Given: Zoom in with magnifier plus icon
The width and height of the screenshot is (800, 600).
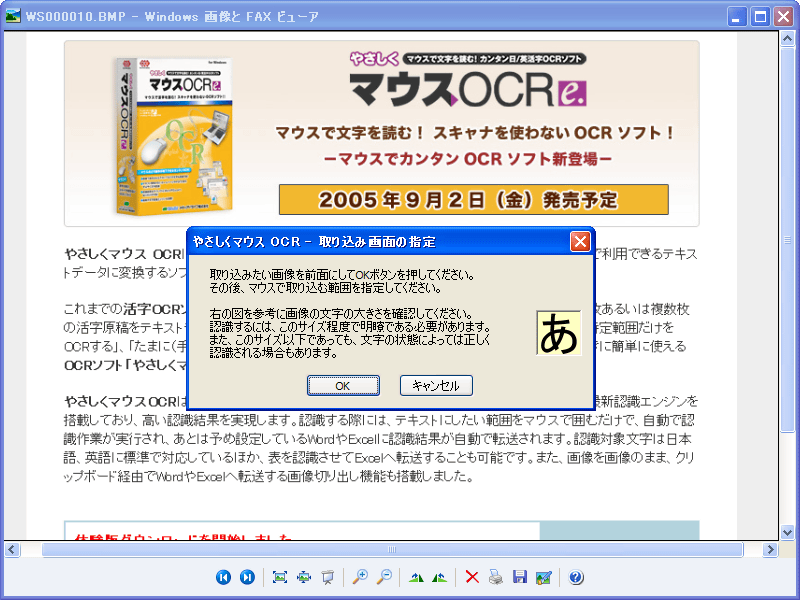Looking at the screenshot, I should pos(360,577).
